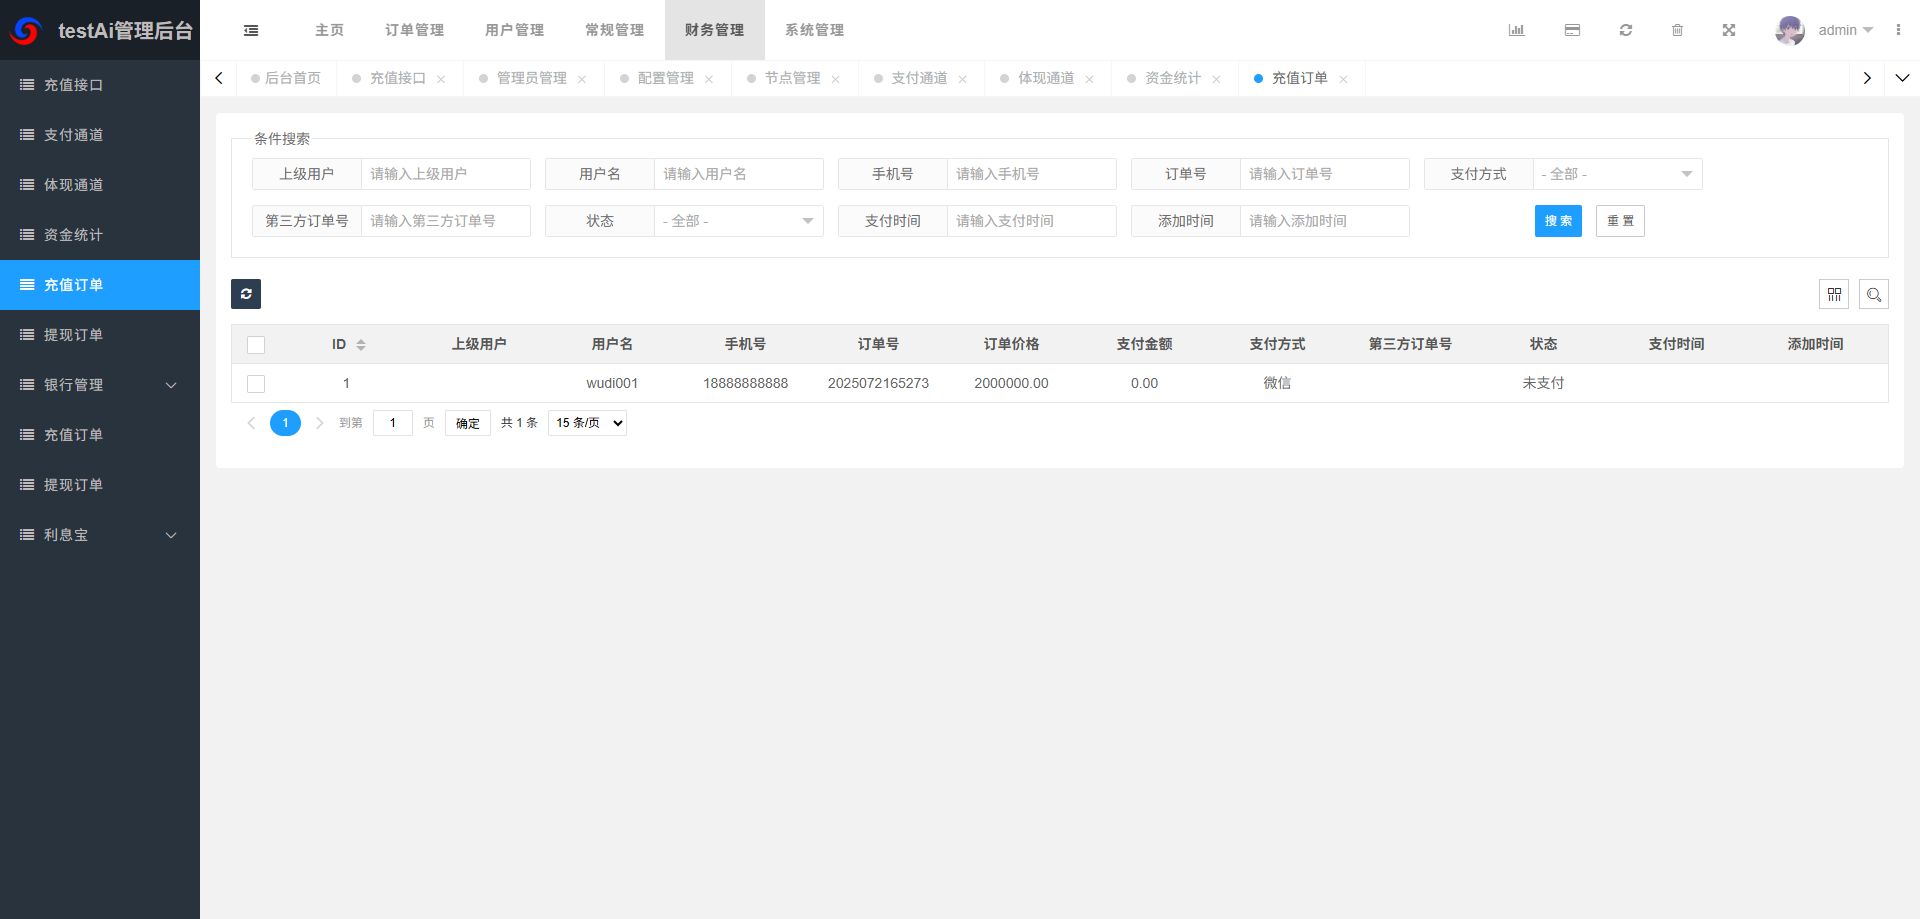Open column settings via the grid icon
1920x919 pixels.
point(1835,294)
